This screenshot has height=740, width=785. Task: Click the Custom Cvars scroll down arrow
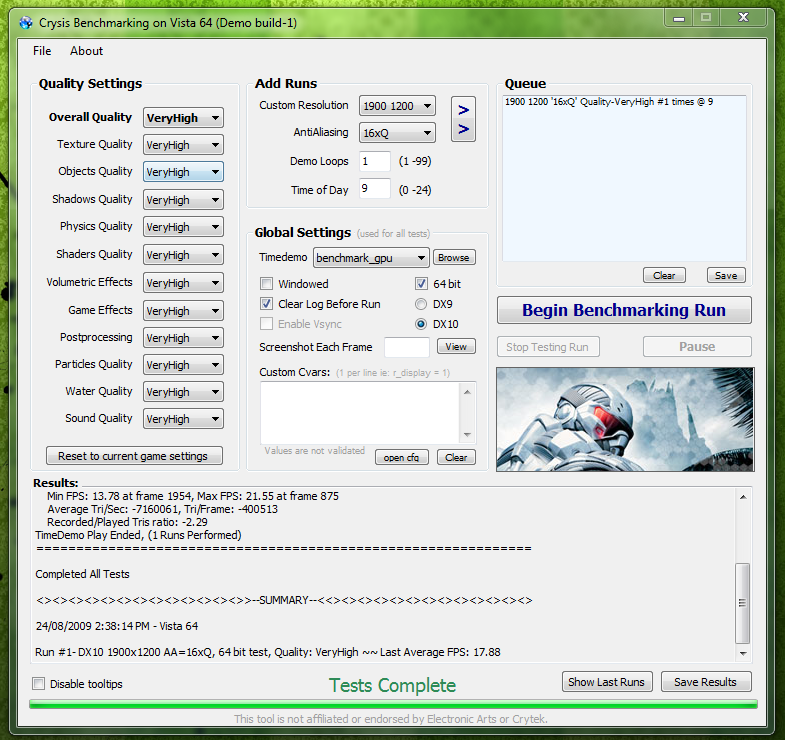(x=467, y=435)
